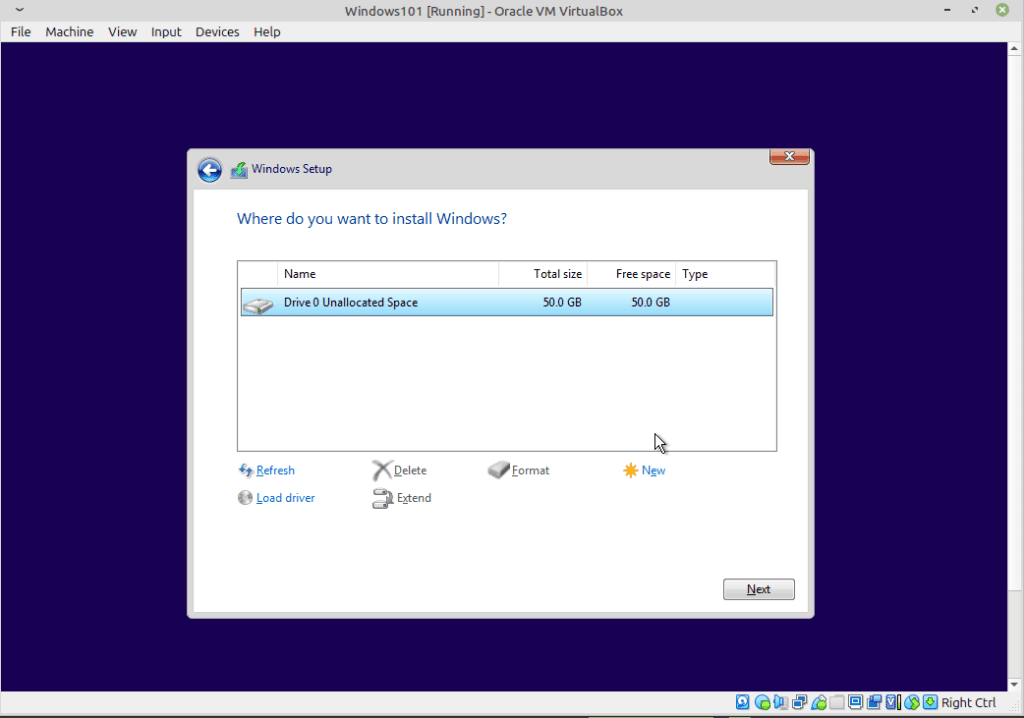Click the recording status icon
This screenshot has width=1024, height=718.
point(874,702)
